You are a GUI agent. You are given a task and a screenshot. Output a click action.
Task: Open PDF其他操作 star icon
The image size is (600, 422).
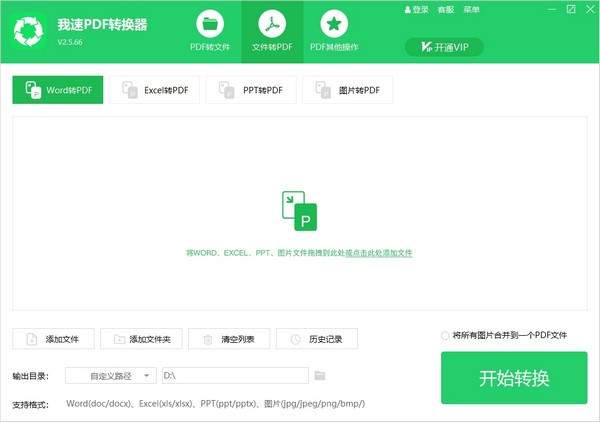tap(335, 23)
